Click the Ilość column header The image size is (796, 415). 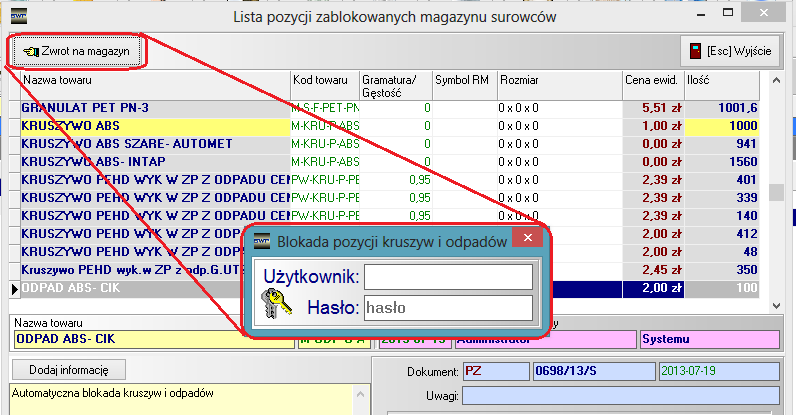pos(738,80)
